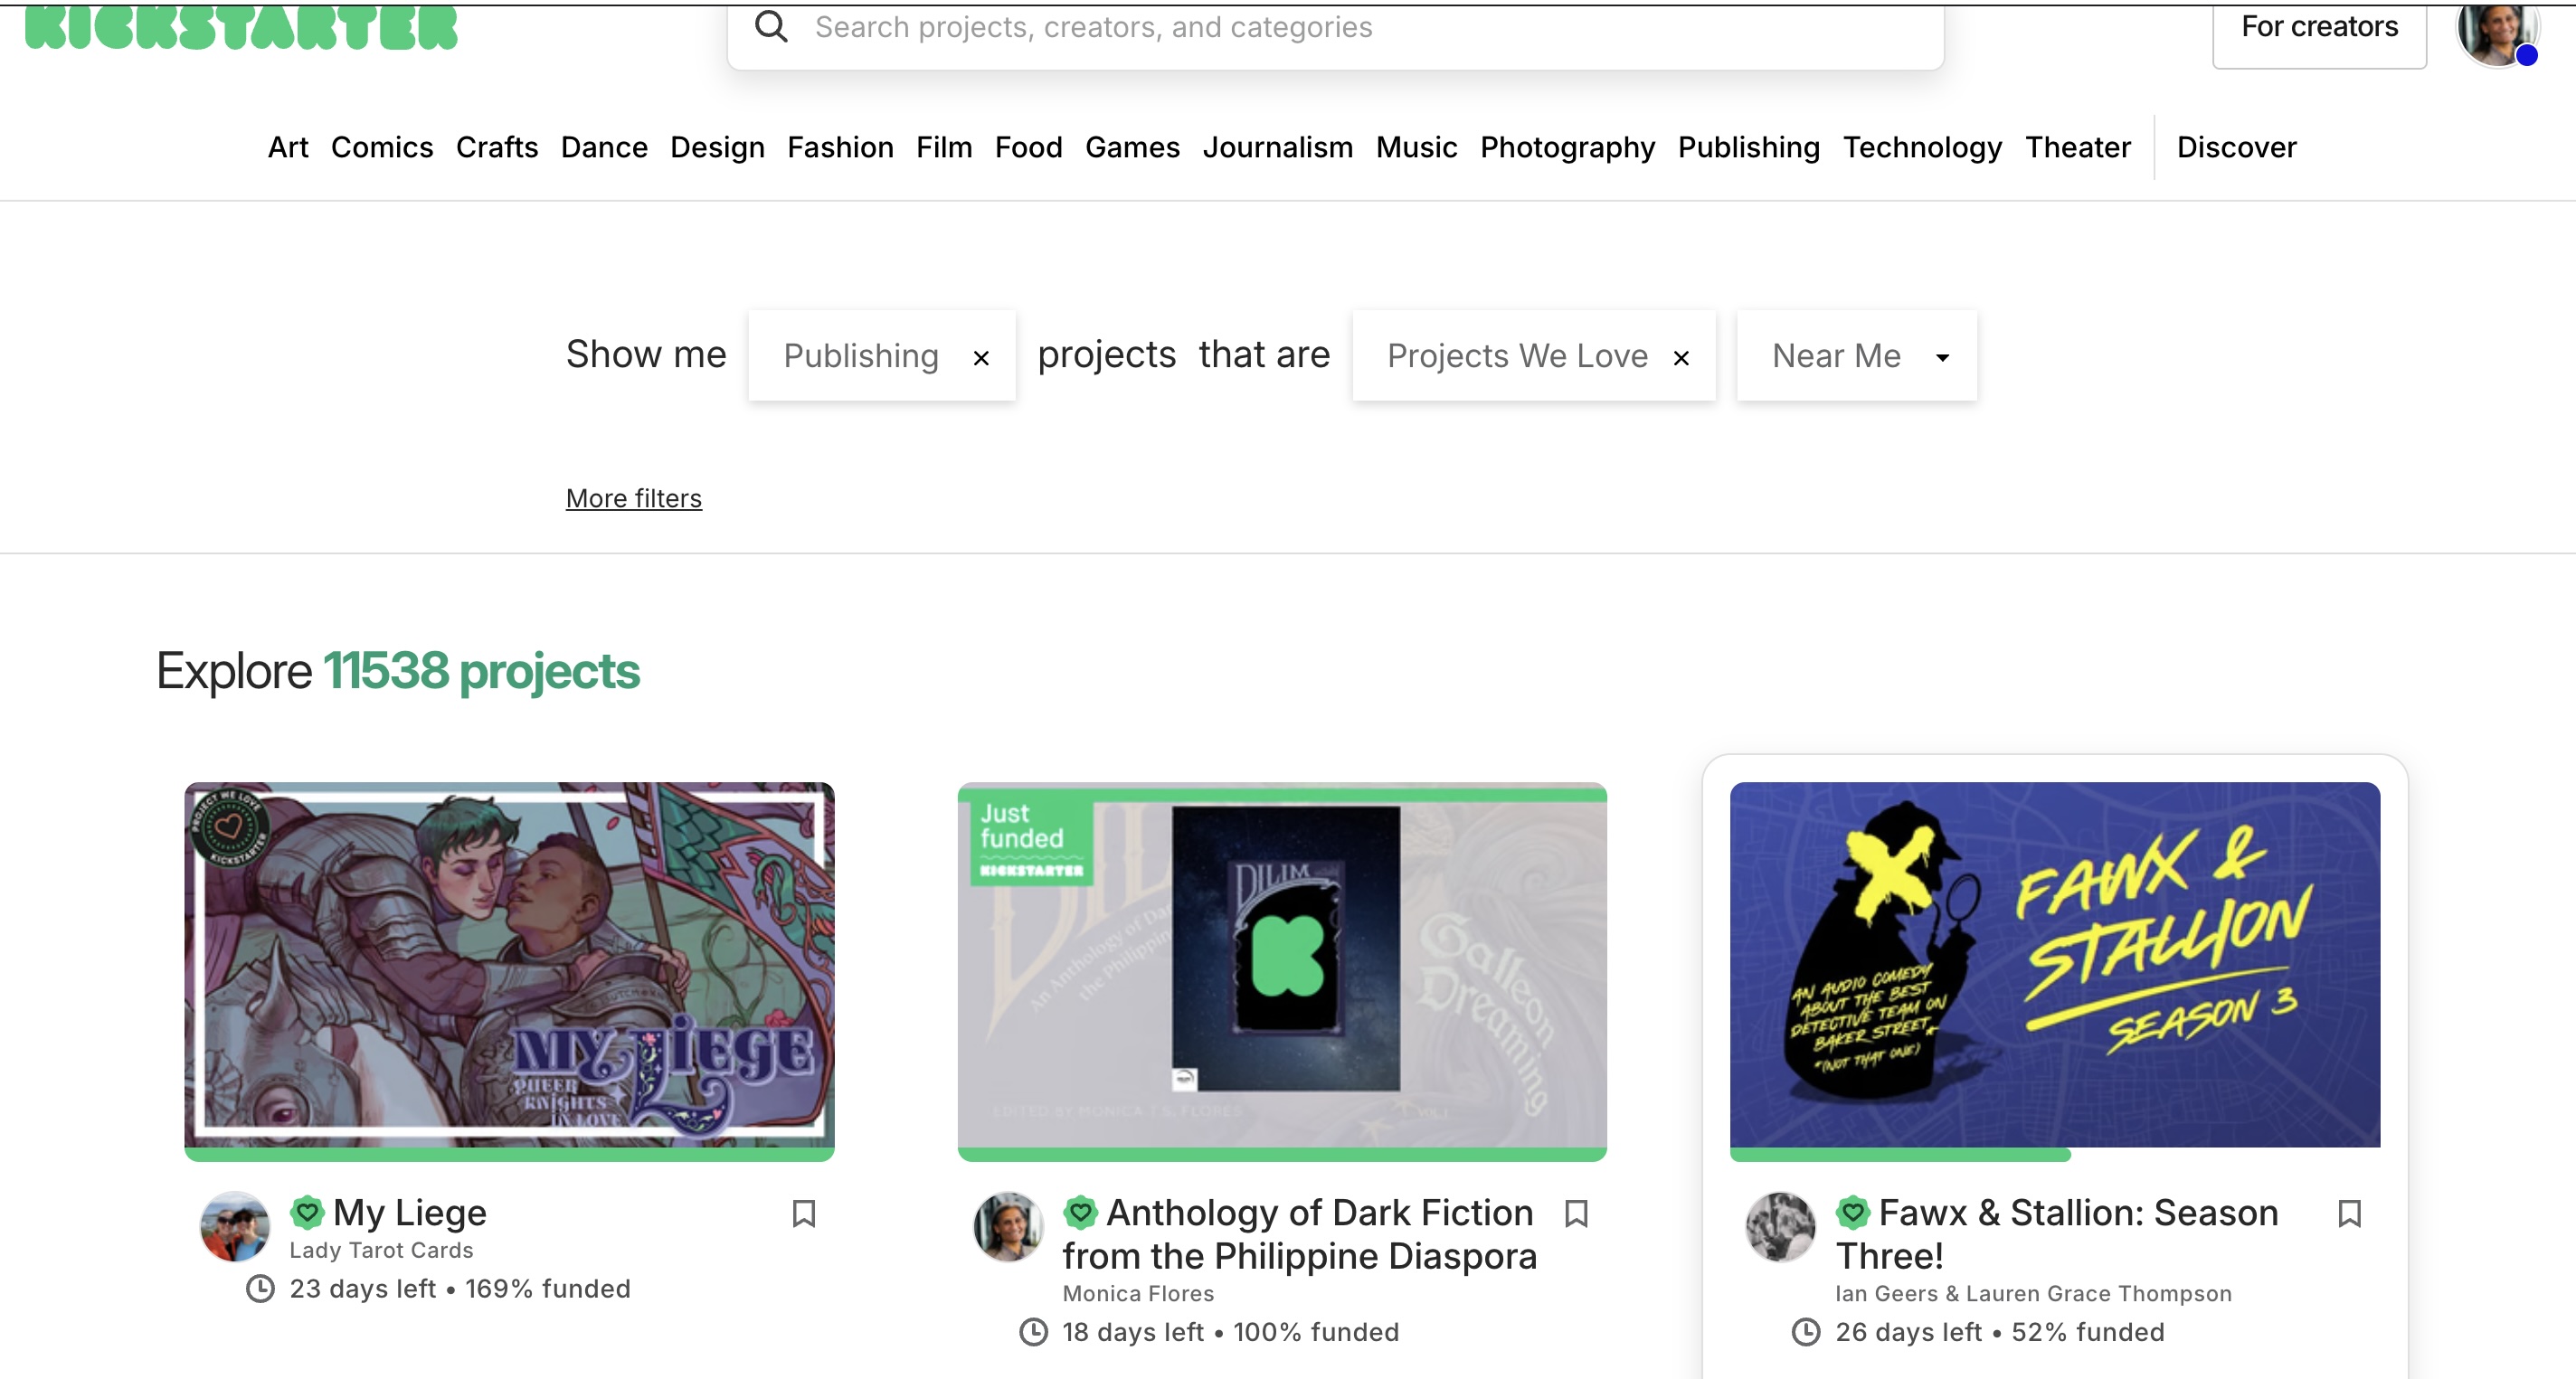Click the Kickstarter logo

pyautogui.click(x=241, y=27)
